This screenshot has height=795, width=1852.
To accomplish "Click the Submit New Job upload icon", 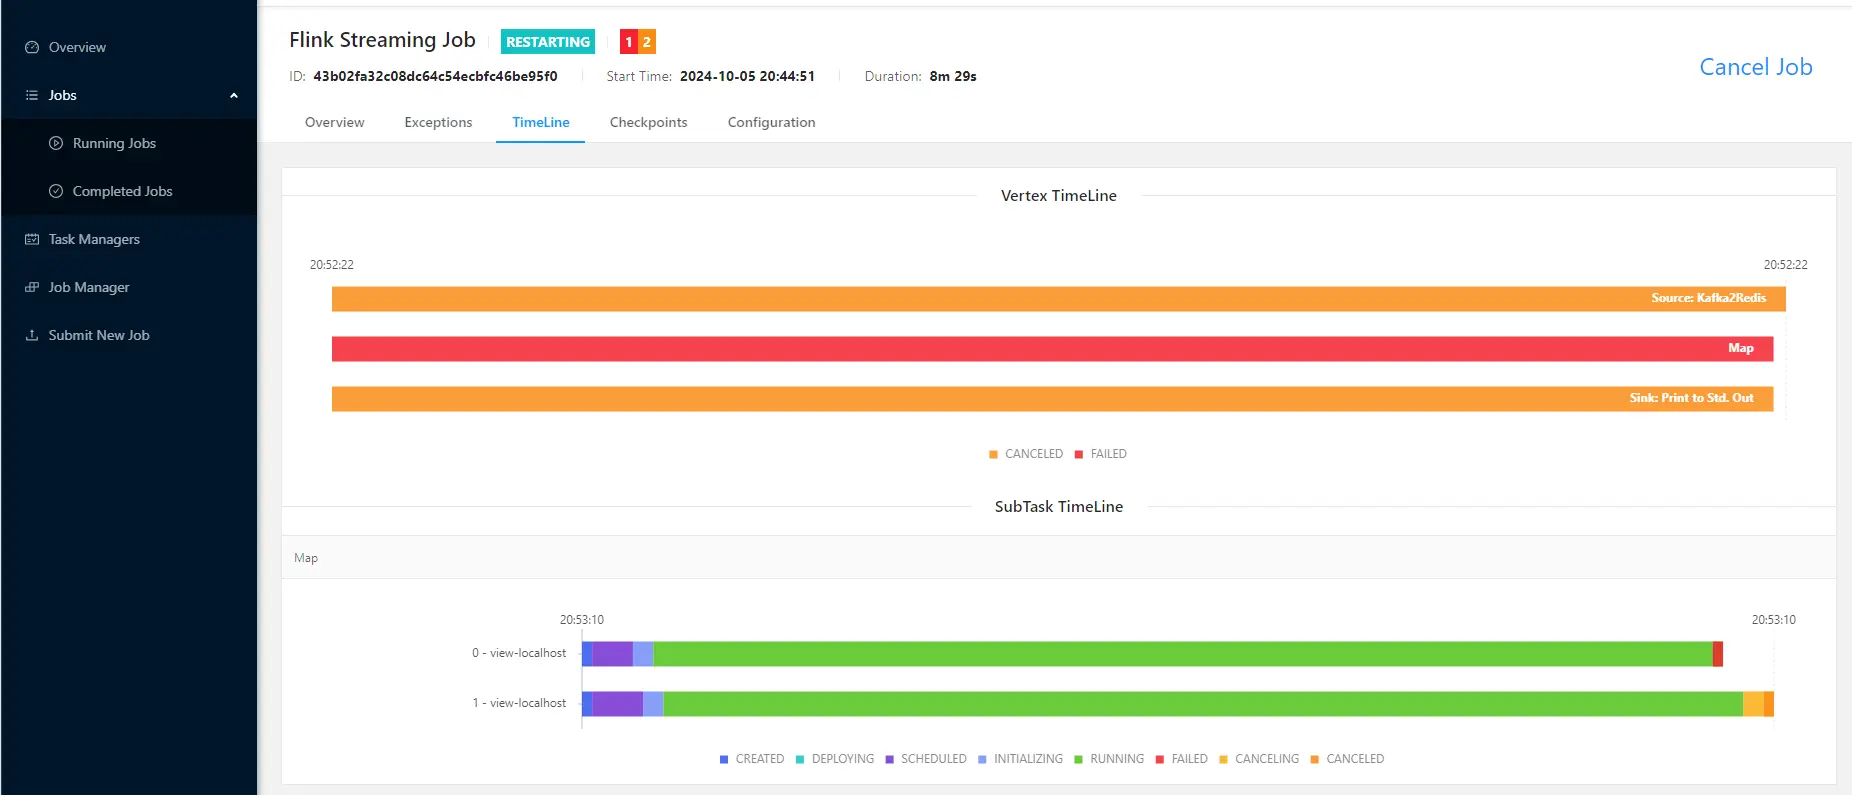I will tap(32, 335).
